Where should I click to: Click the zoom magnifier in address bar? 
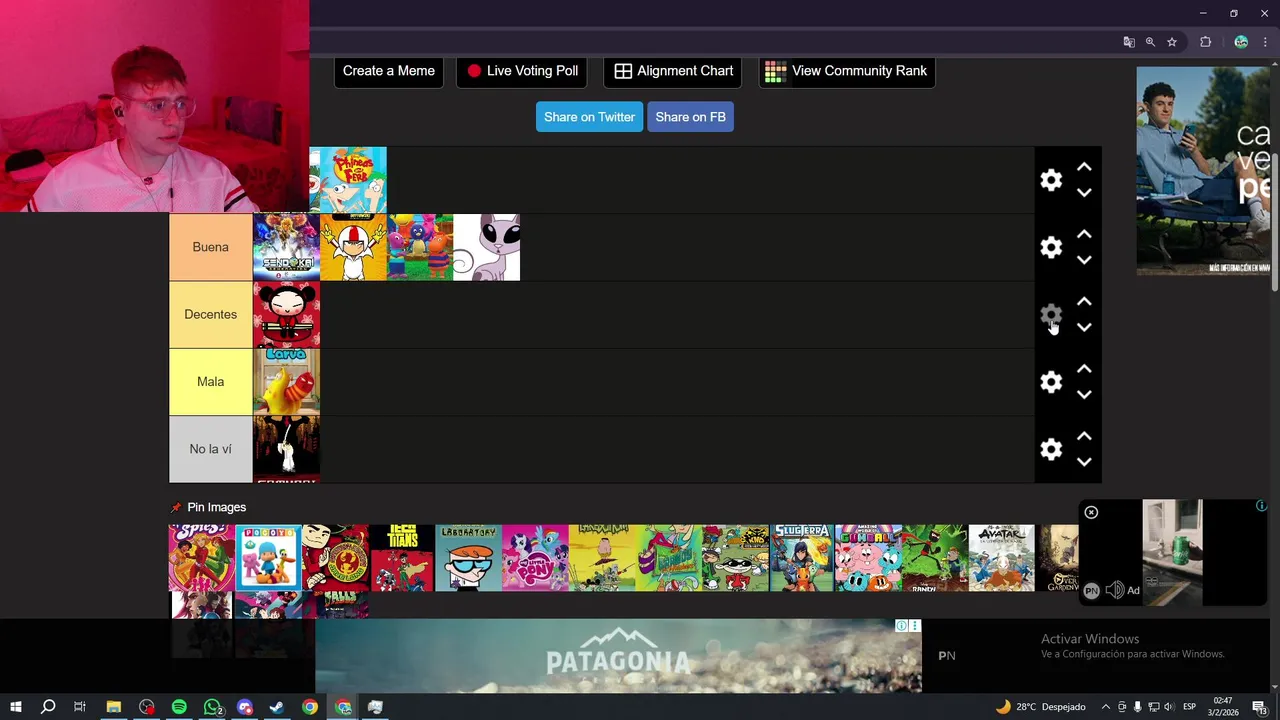click(x=1150, y=42)
